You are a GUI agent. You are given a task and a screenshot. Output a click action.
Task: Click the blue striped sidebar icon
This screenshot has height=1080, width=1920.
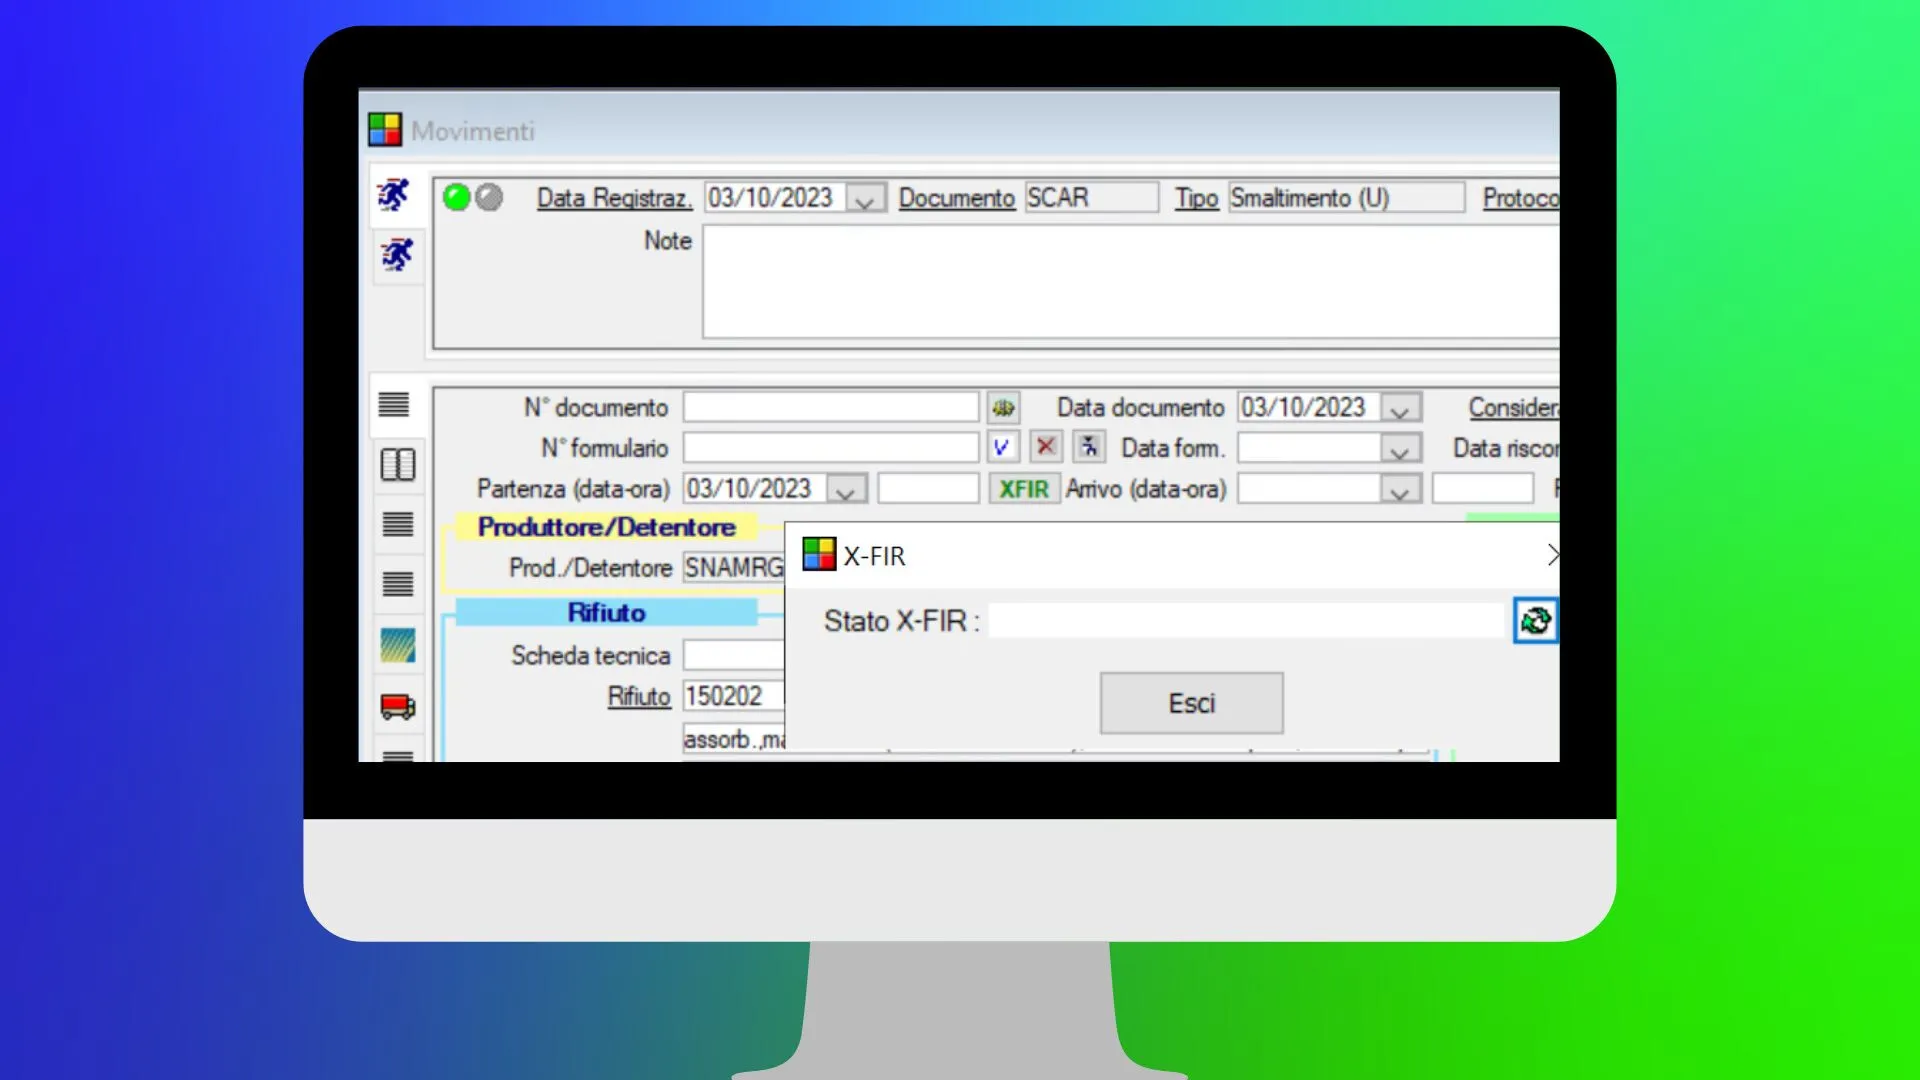point(397,646)
